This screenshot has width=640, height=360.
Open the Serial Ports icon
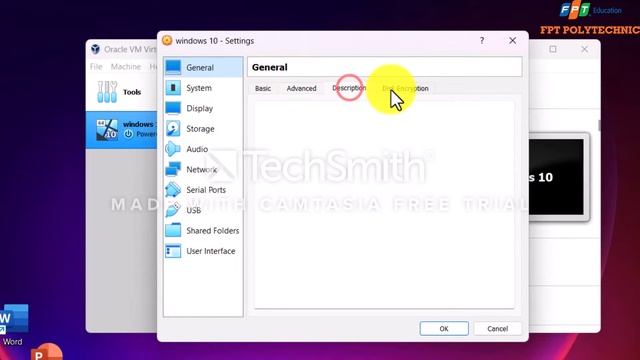[x=173, y=190]
